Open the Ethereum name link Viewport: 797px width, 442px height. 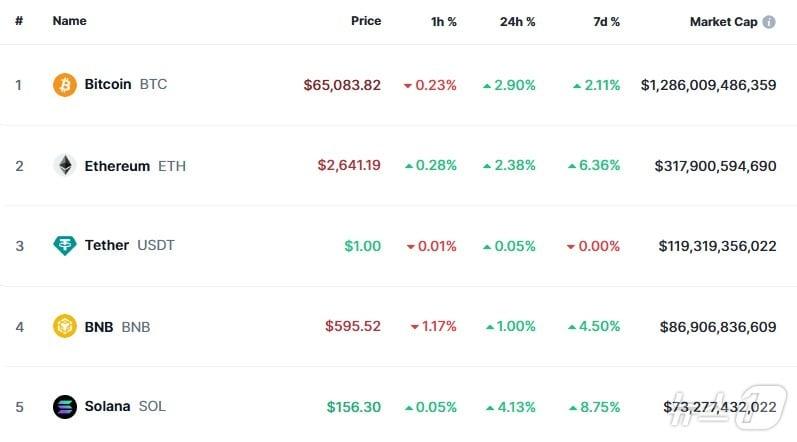pos(117,166)
